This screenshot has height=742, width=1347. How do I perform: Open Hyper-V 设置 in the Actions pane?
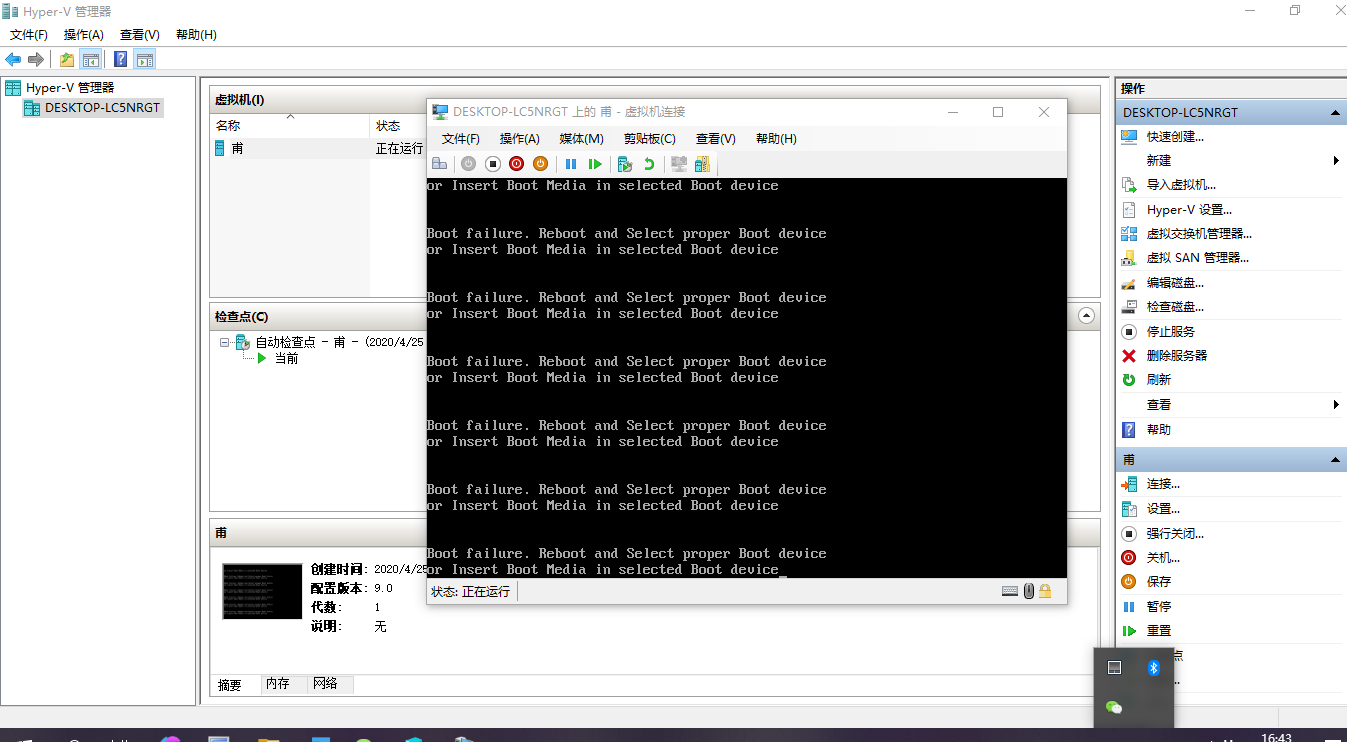pyautogui.click(x=1189, y=210)
